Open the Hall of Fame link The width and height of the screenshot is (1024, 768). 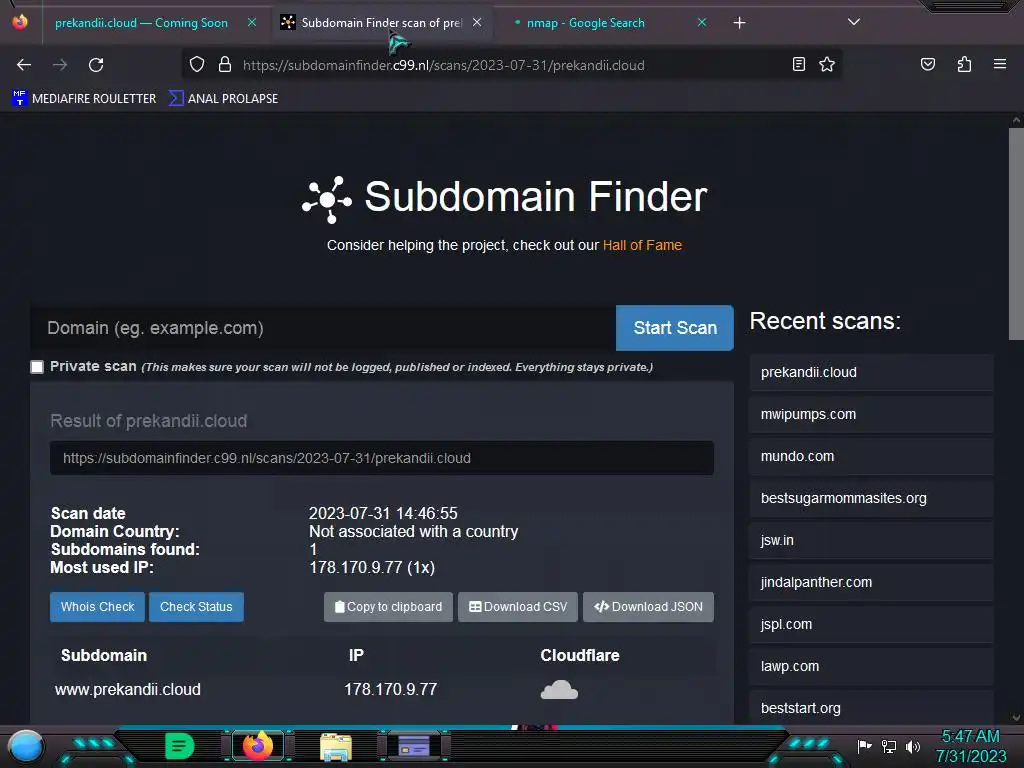(x=642, y=246)
